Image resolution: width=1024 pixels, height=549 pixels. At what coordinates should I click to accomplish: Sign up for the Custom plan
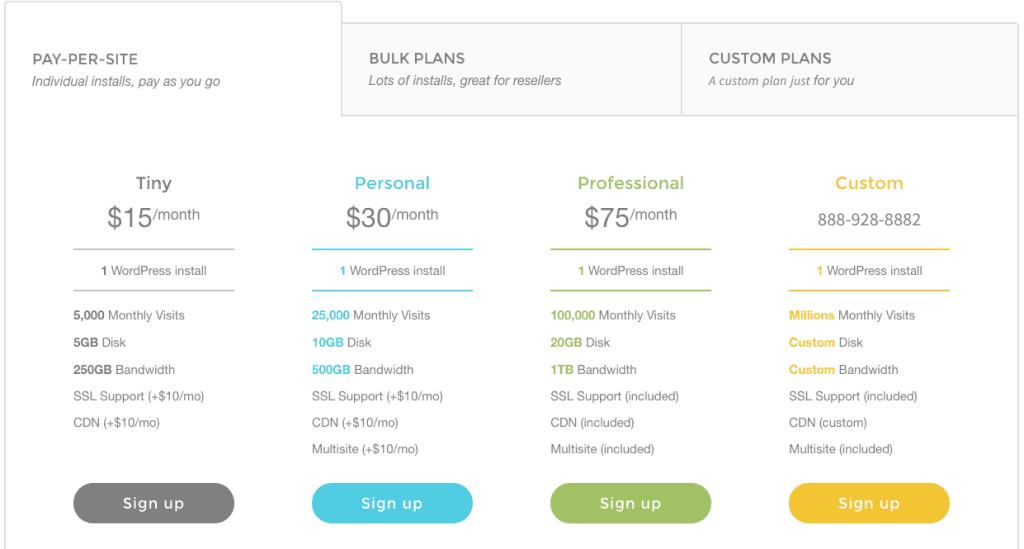pyautogui.click(x=869, y=503)
